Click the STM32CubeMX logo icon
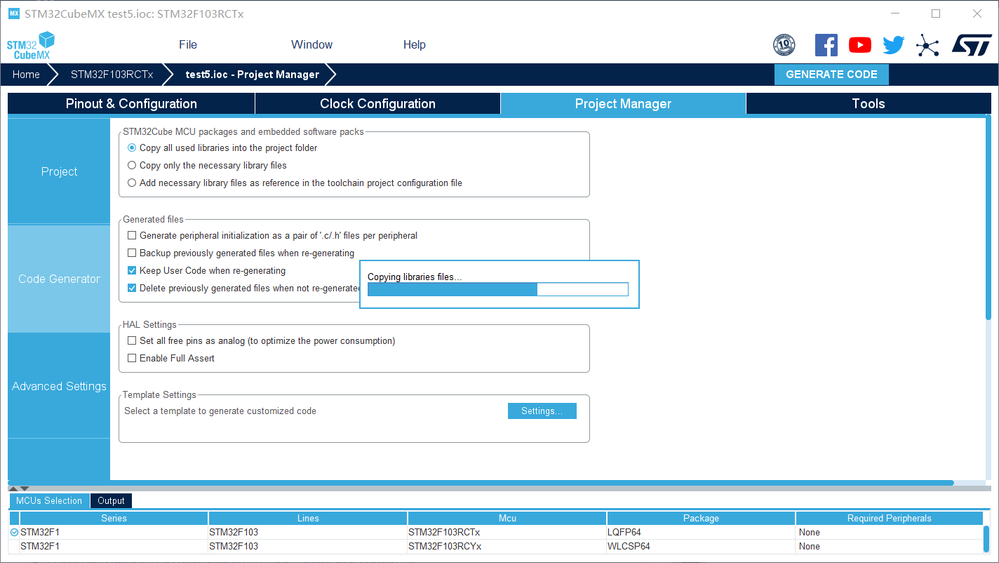 31,45
